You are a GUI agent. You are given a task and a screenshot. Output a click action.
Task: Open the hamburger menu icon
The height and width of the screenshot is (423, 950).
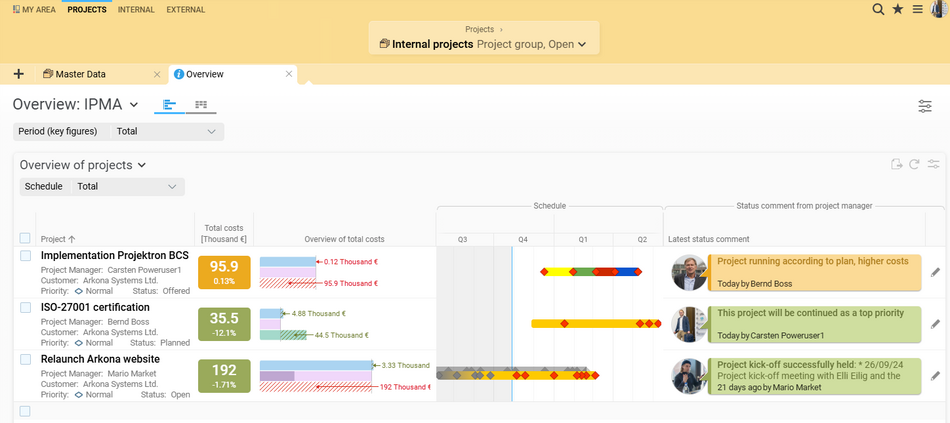(x=917, y=9)
